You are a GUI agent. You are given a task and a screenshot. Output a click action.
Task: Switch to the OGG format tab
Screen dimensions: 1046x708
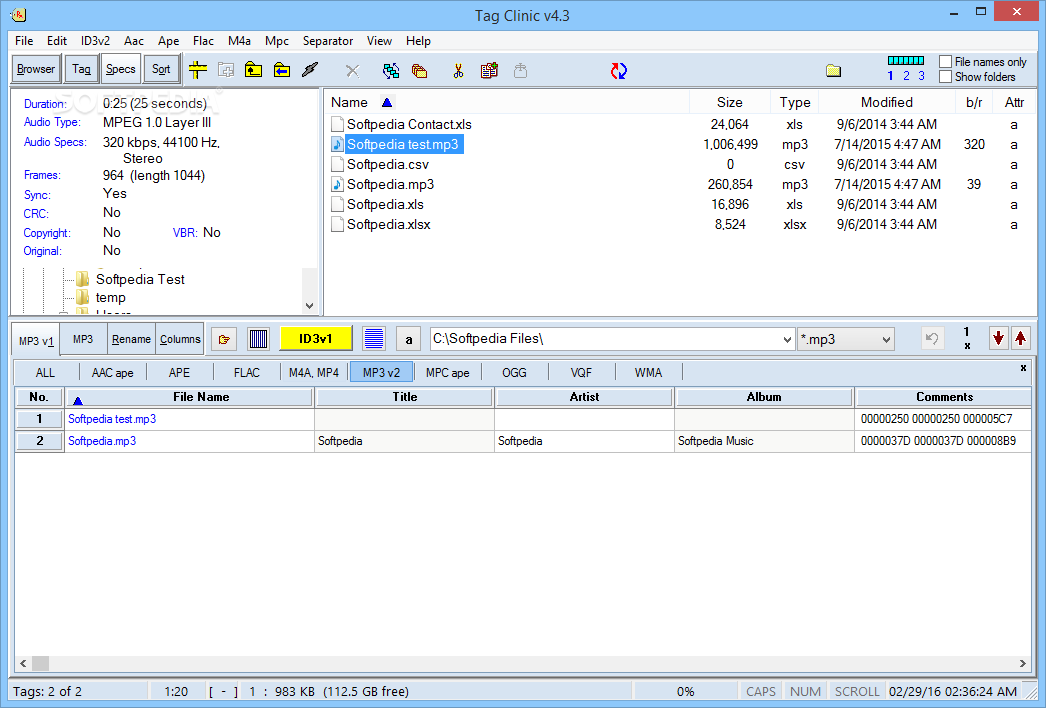pos(514,372)
